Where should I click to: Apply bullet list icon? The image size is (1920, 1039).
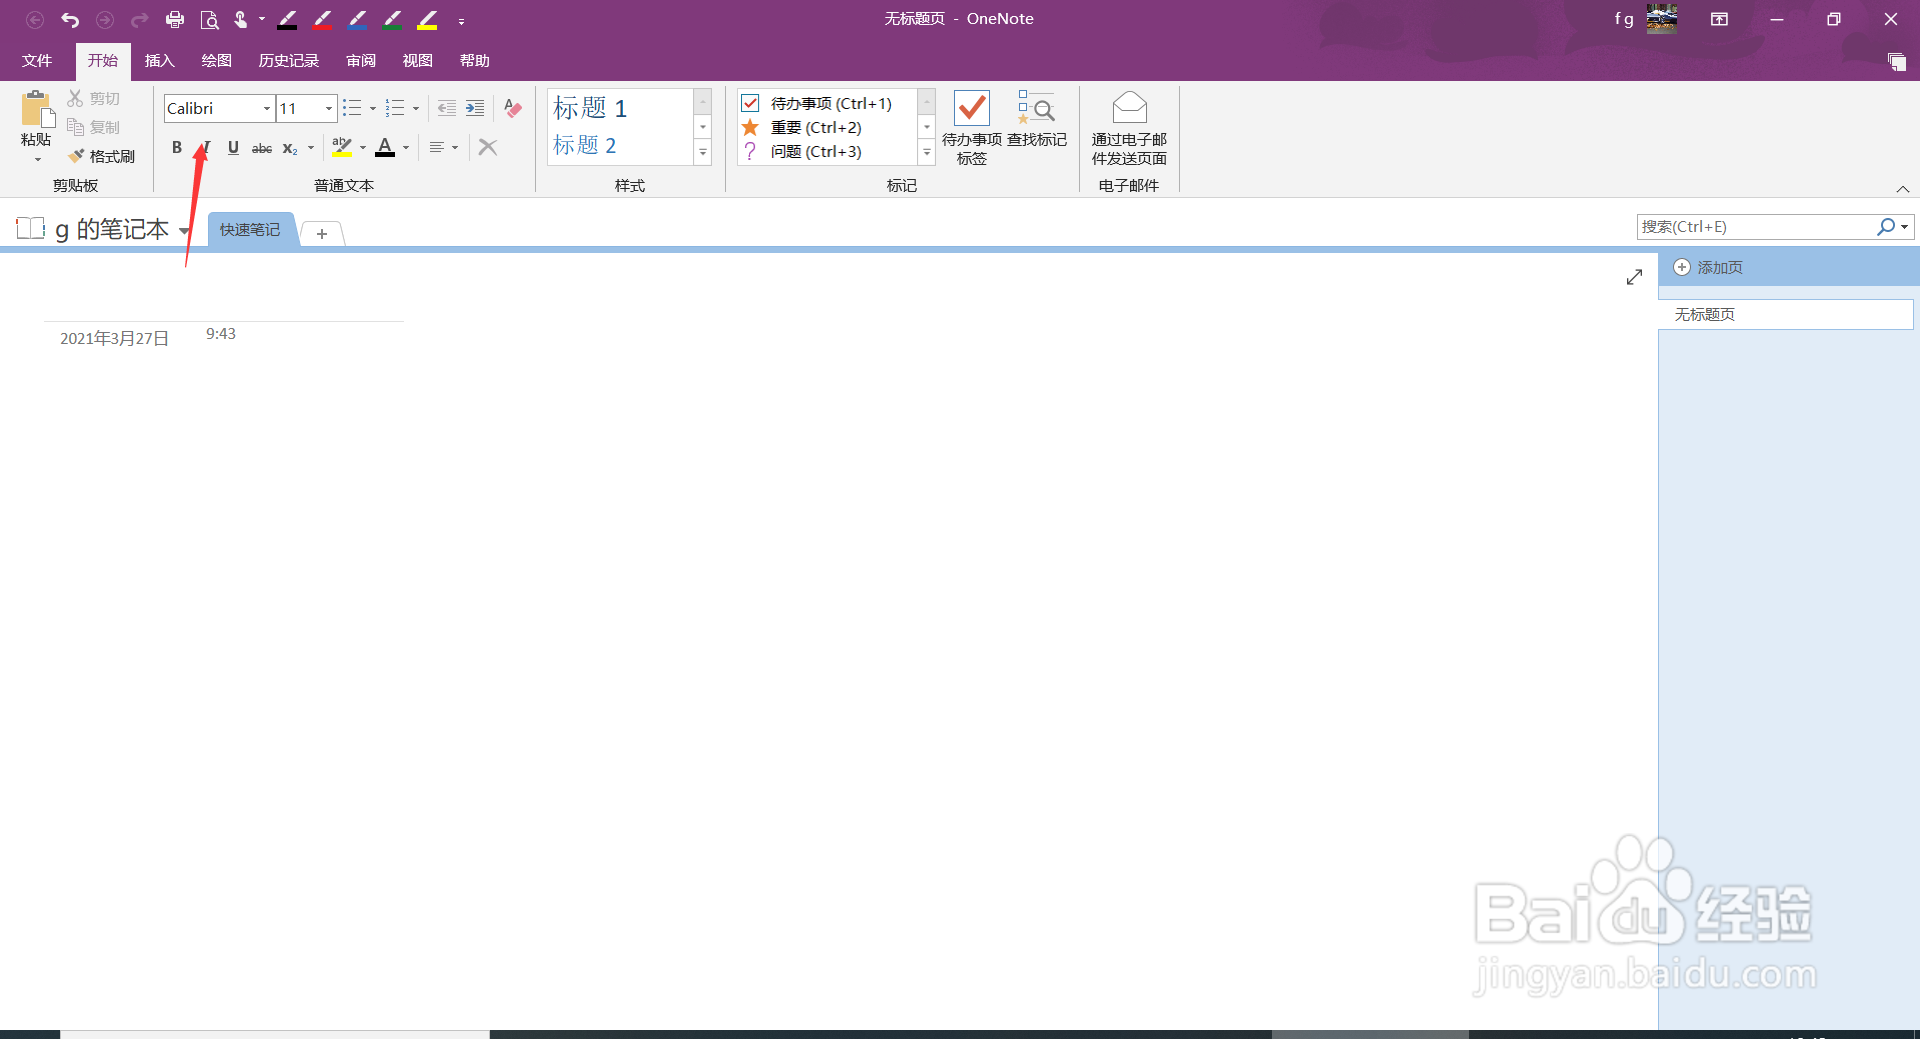(352, 108)
